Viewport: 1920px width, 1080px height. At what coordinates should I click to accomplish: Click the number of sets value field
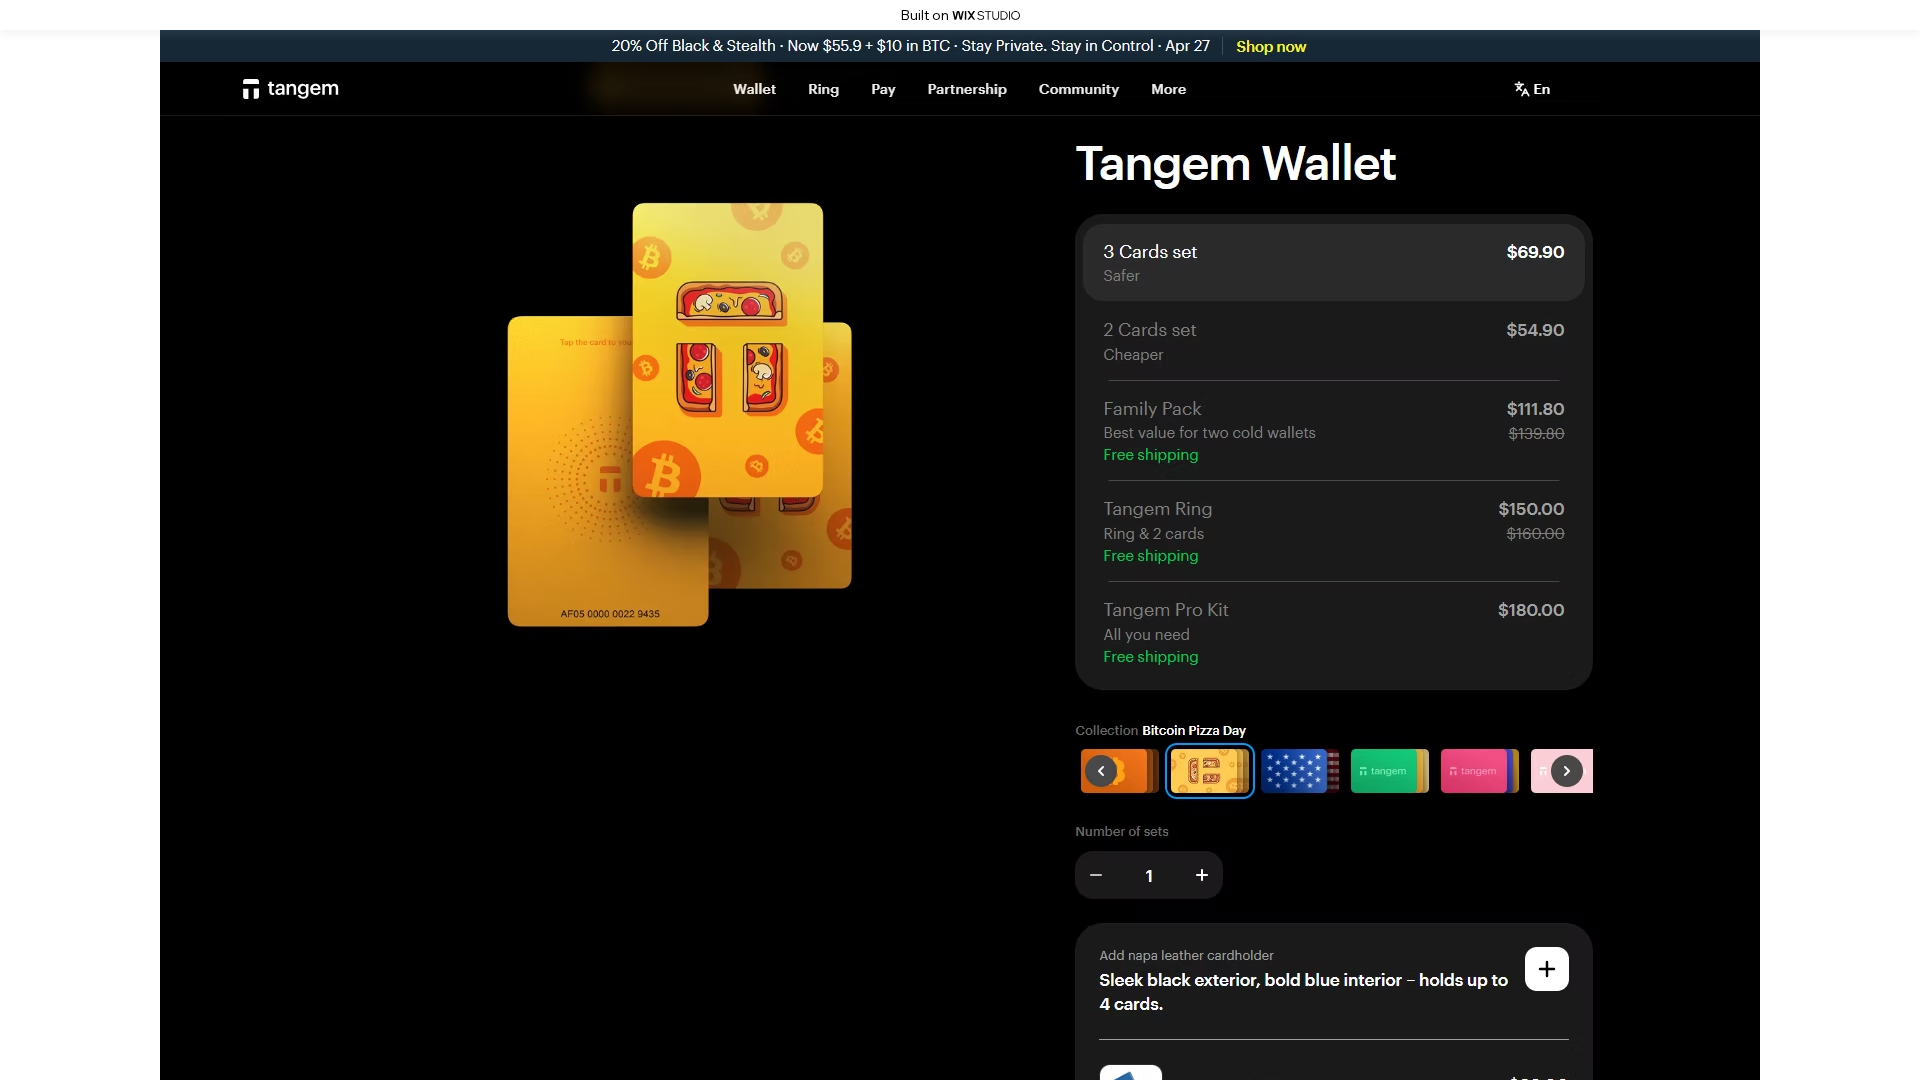point(1149,876)
